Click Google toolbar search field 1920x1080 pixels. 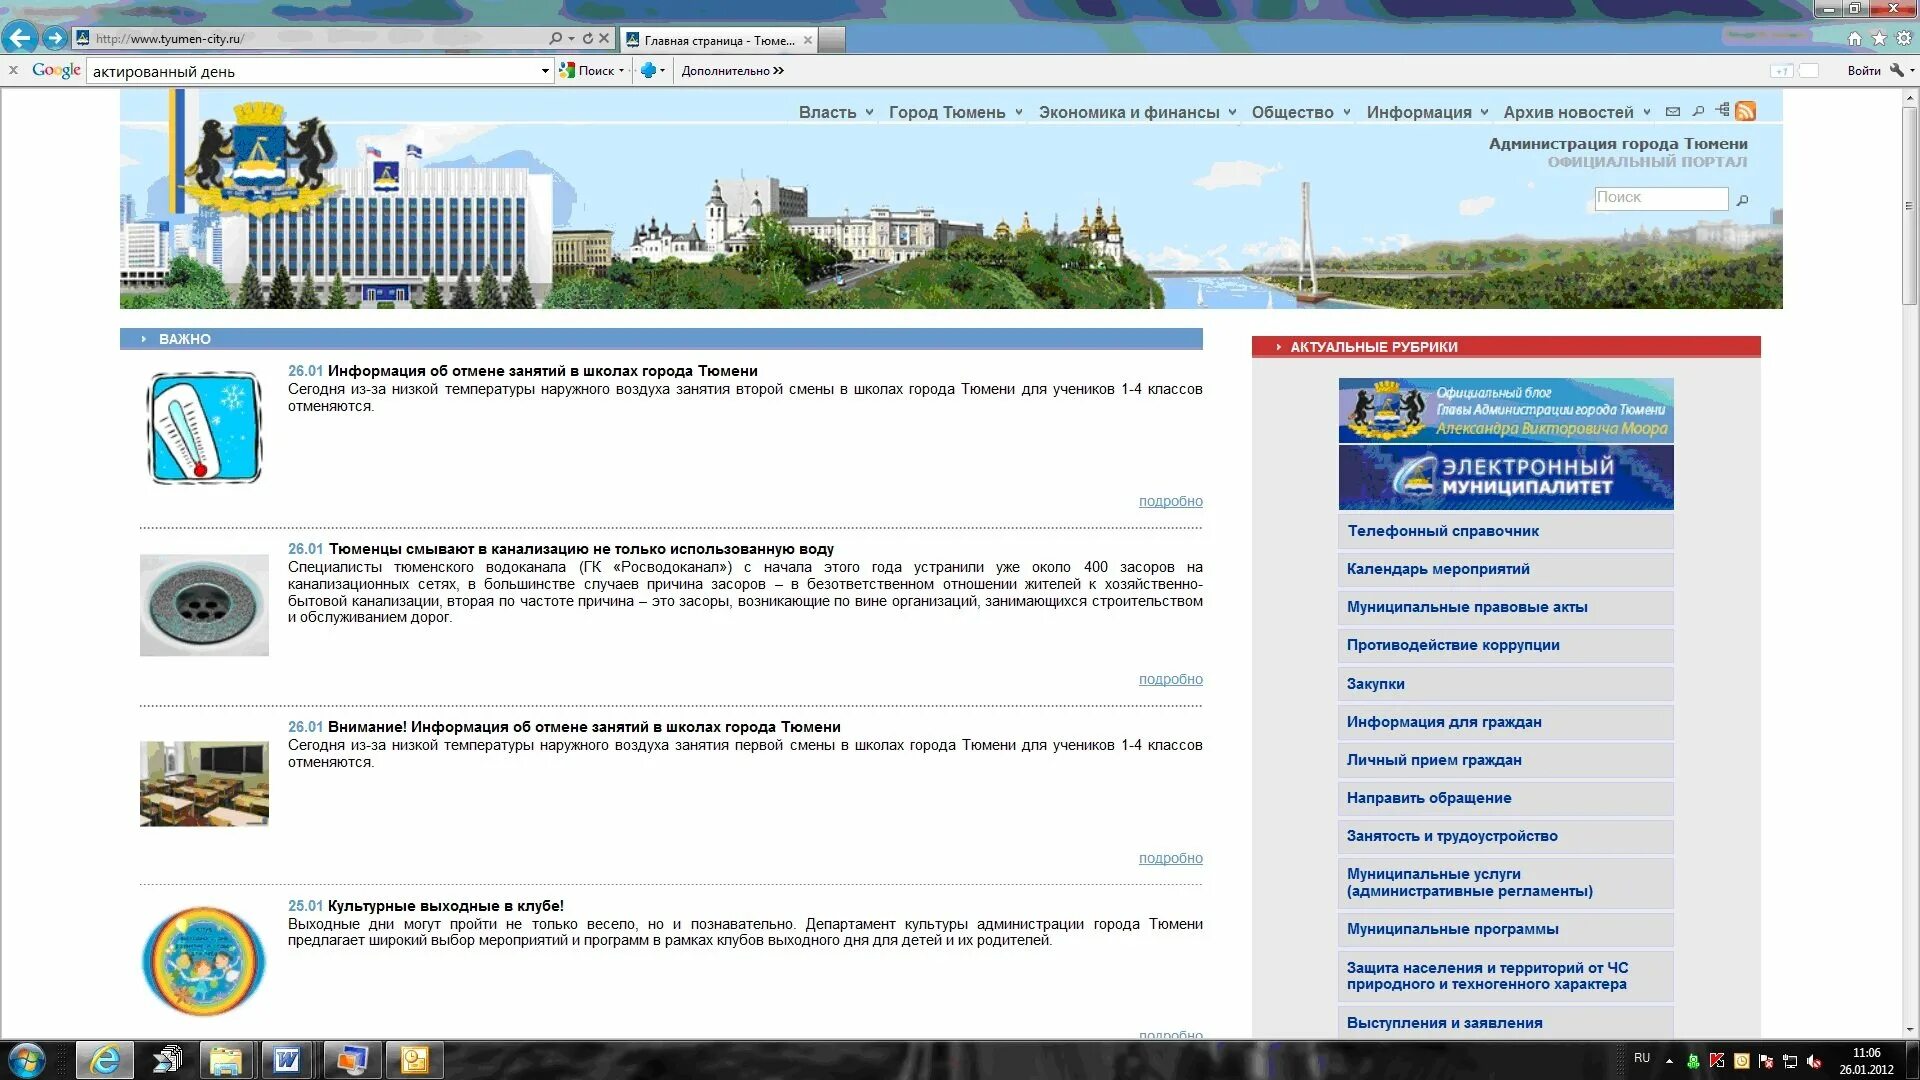[315, 71]
